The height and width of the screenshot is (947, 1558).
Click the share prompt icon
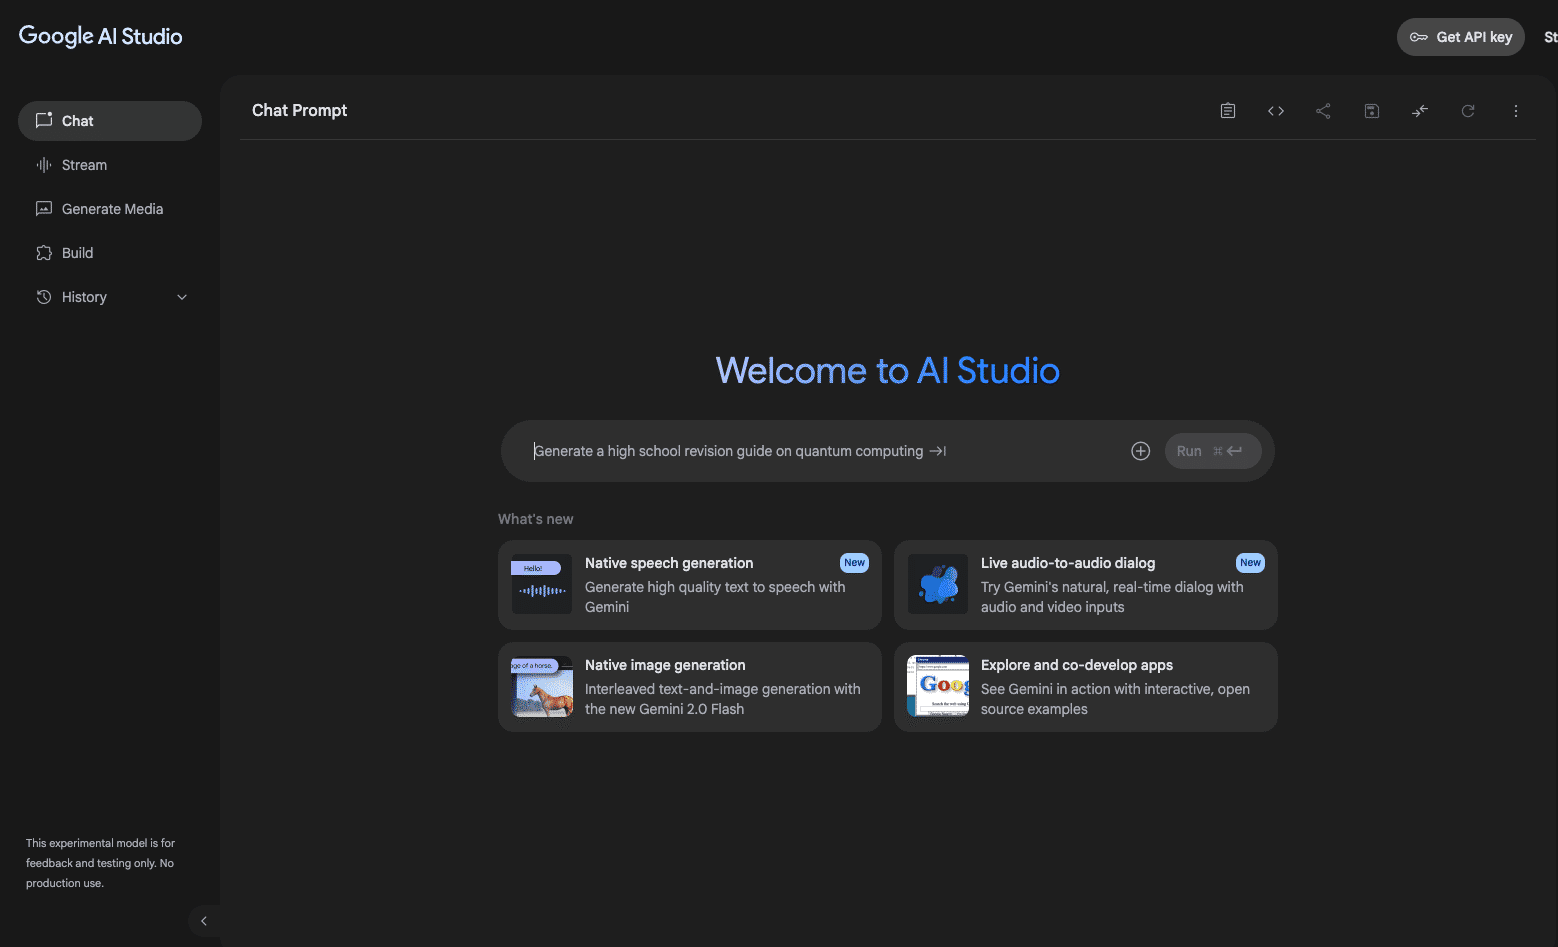(x=1323, y=111)
